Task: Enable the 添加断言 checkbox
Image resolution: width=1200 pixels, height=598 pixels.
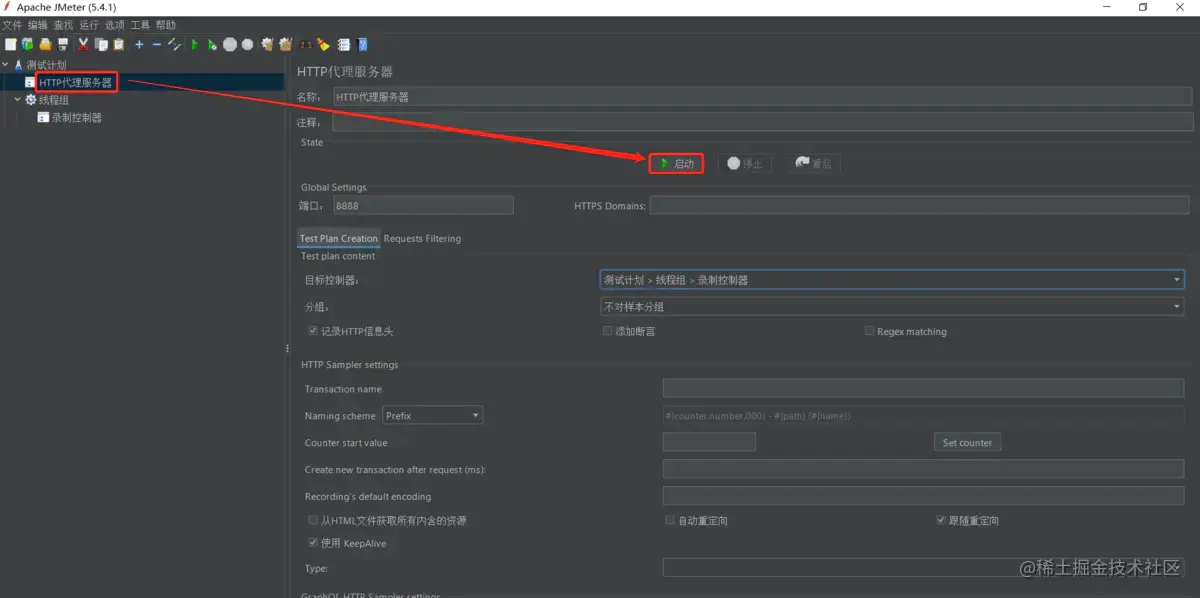Action: (607, 331)
